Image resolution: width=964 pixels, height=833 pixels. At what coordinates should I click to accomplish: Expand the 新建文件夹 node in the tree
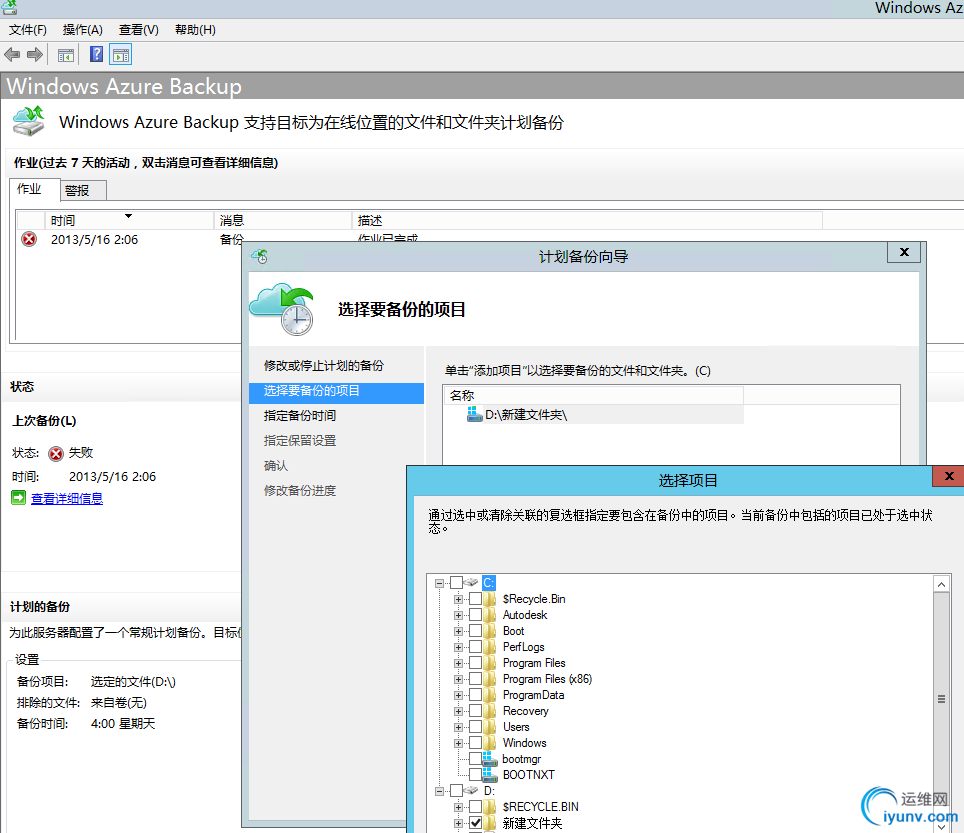tap(458, 823)
